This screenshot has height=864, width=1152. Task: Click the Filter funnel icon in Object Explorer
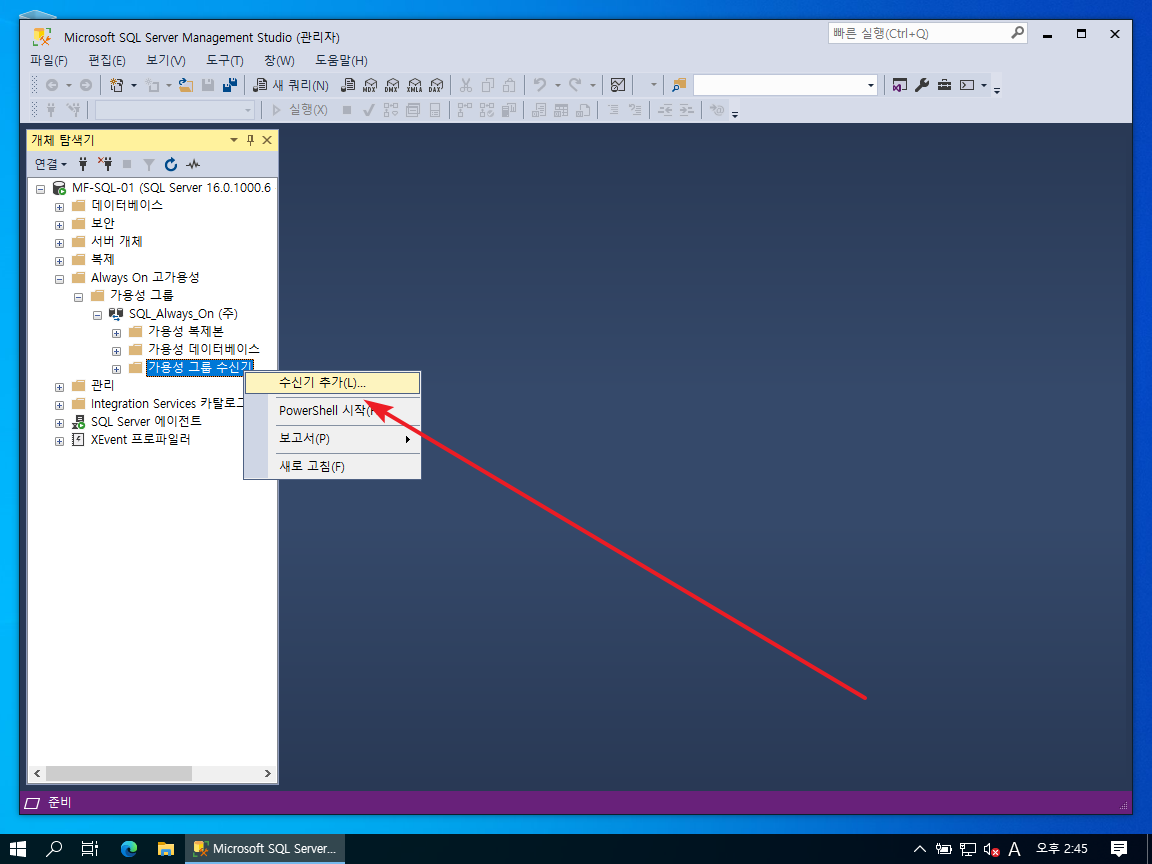tap(149, 164)
